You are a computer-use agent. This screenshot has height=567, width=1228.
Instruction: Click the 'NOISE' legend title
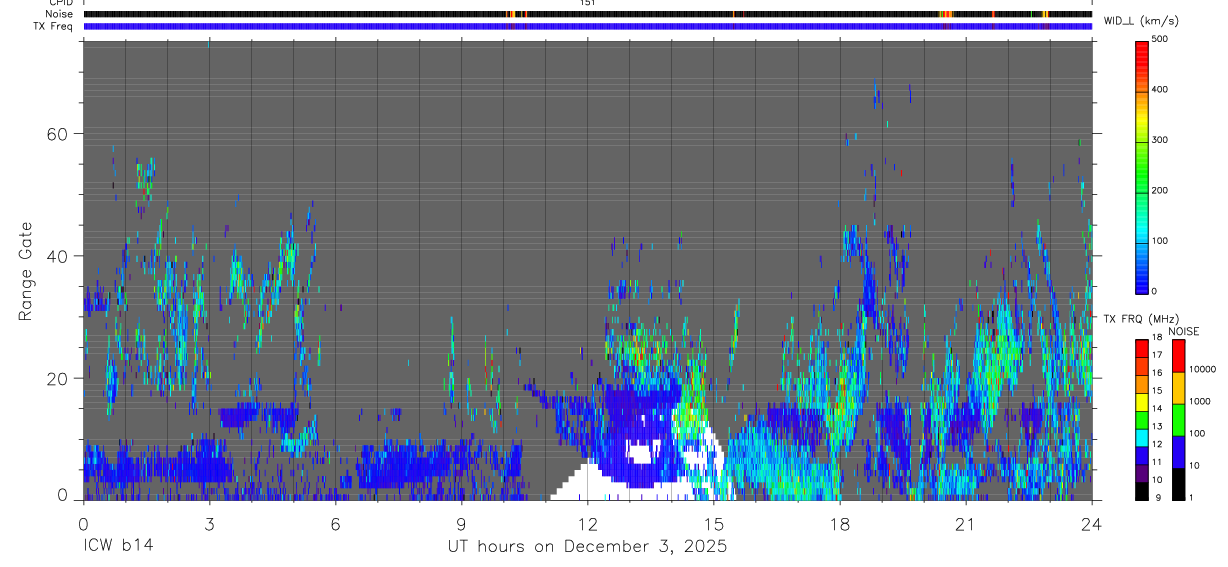coord(1184,331)
